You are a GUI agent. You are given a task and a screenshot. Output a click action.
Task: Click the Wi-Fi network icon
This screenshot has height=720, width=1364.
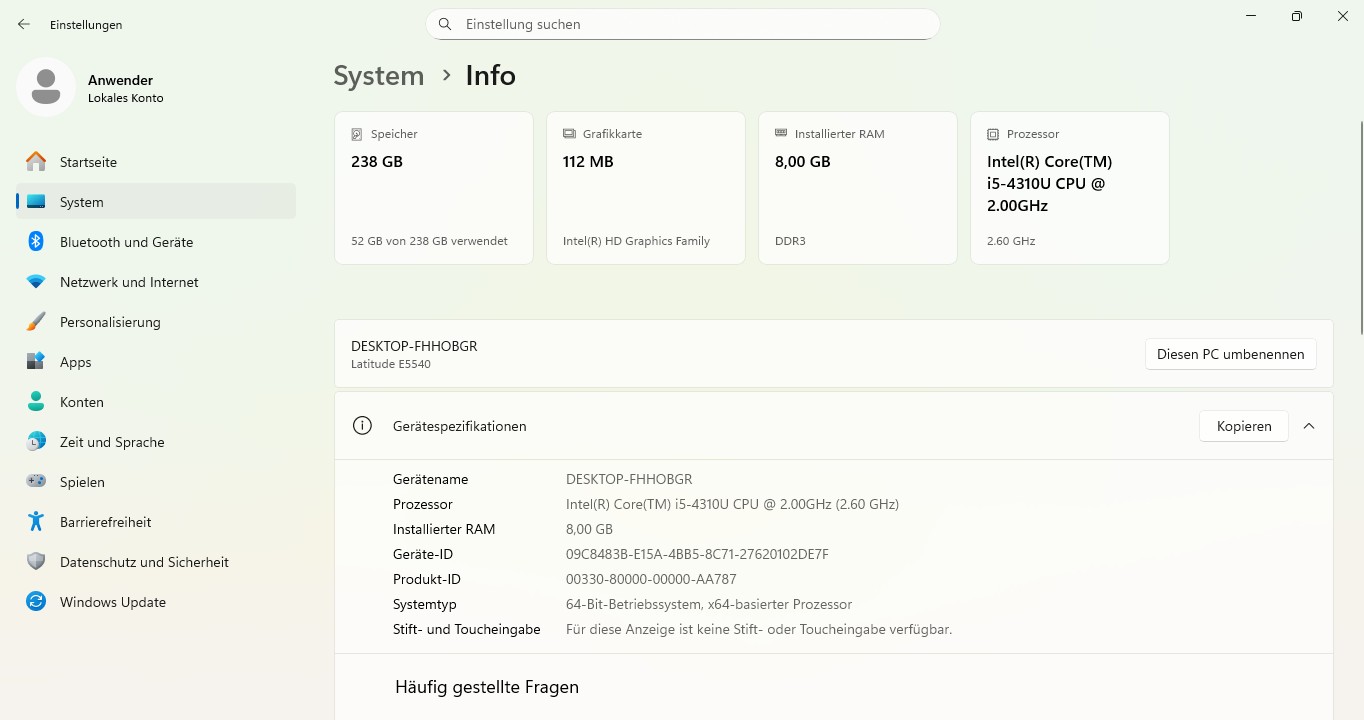(36, 282)
